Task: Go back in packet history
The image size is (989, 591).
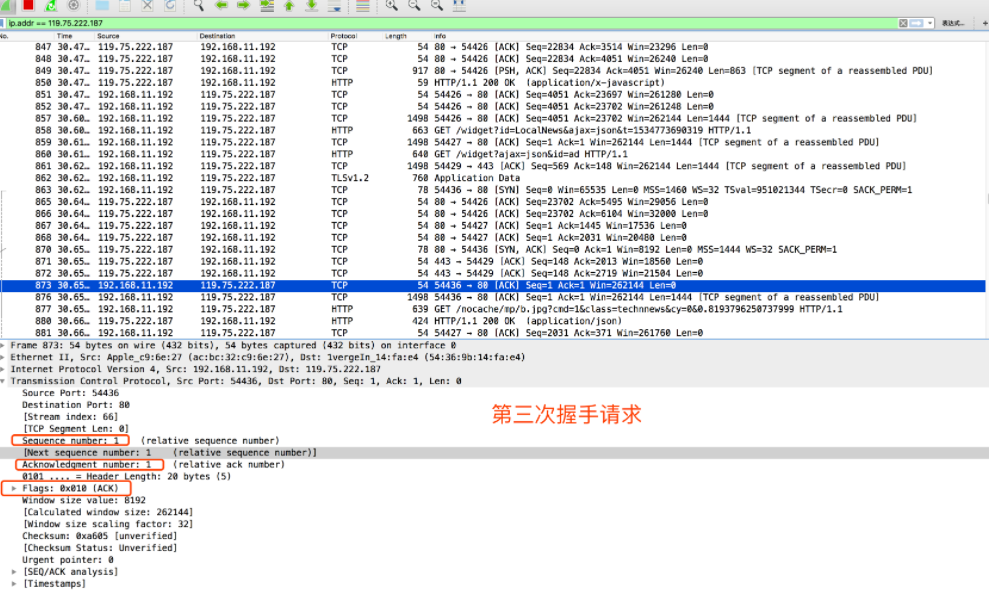Action: click(221, 5)
